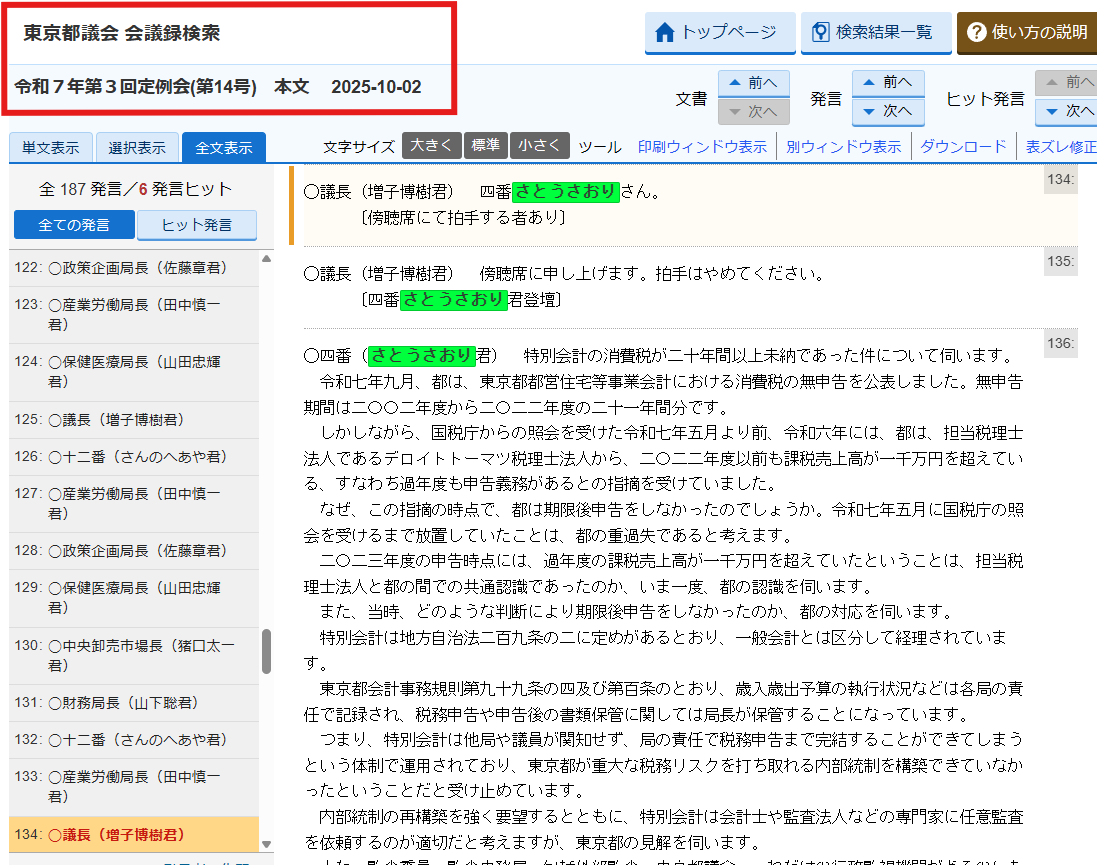Open the 使い方の説明 help button
1097x865 pixels.
click(1027, 32)
